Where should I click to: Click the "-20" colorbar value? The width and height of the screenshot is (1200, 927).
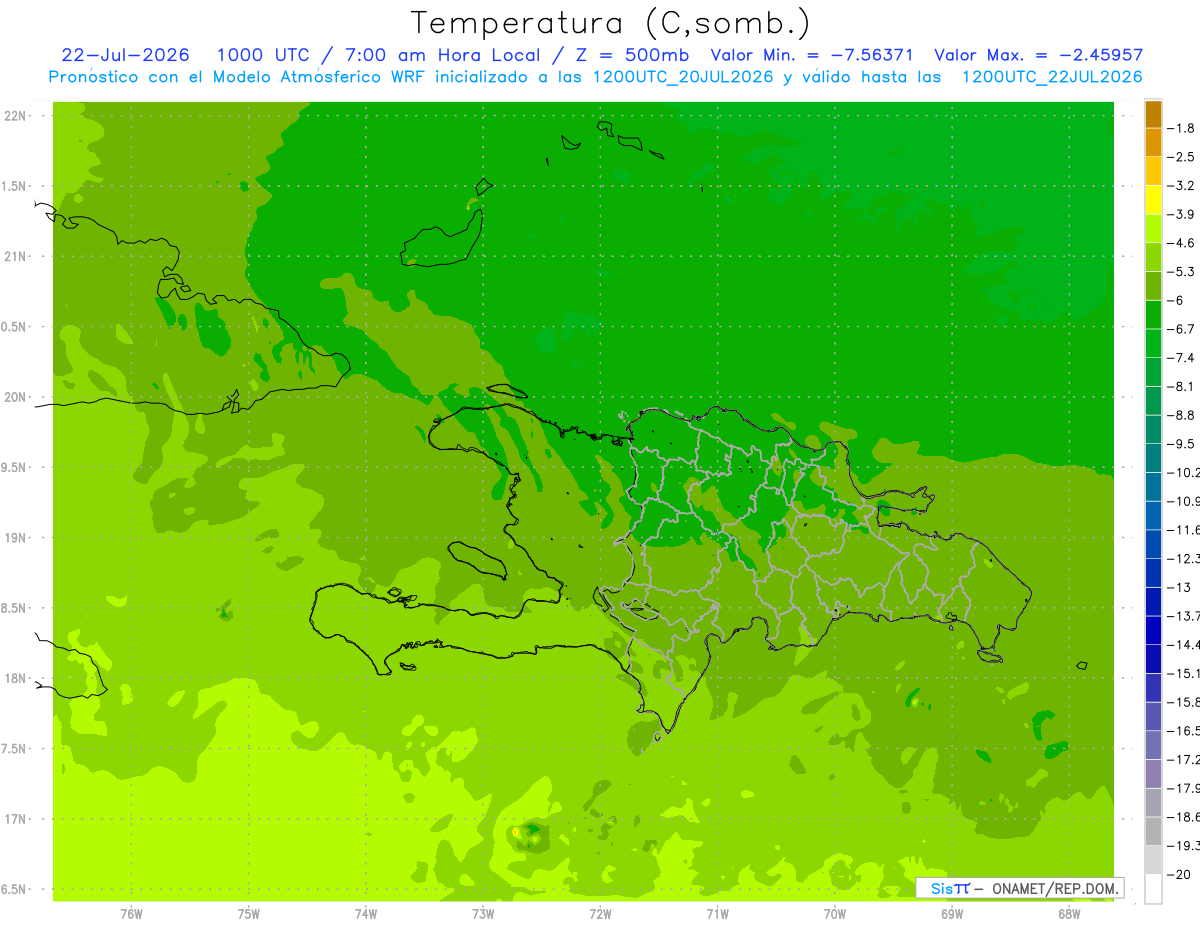[x=1178, y=875]
